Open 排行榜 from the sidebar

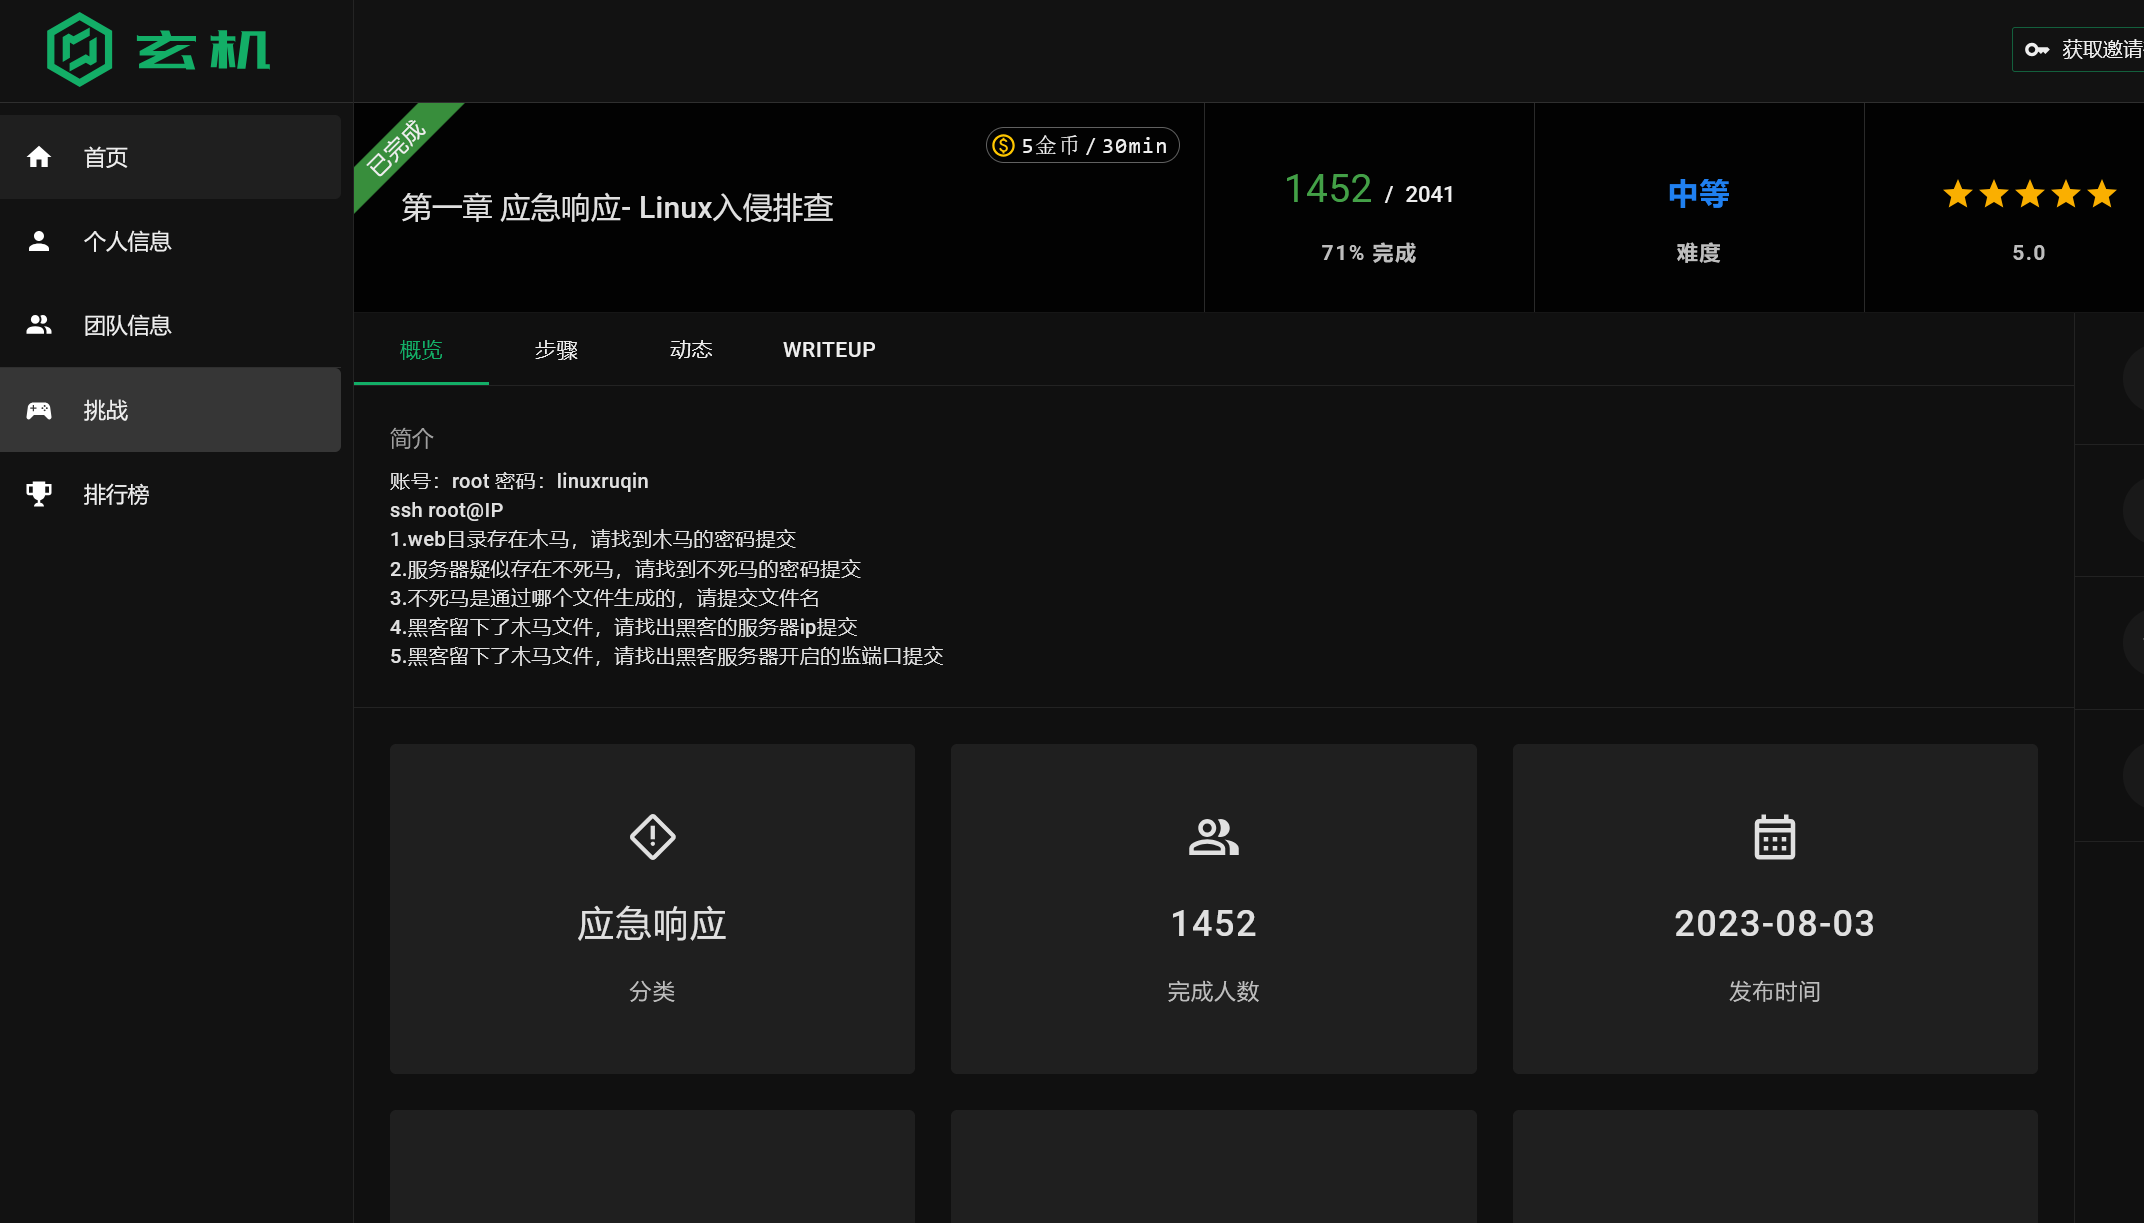pos(116,494)
